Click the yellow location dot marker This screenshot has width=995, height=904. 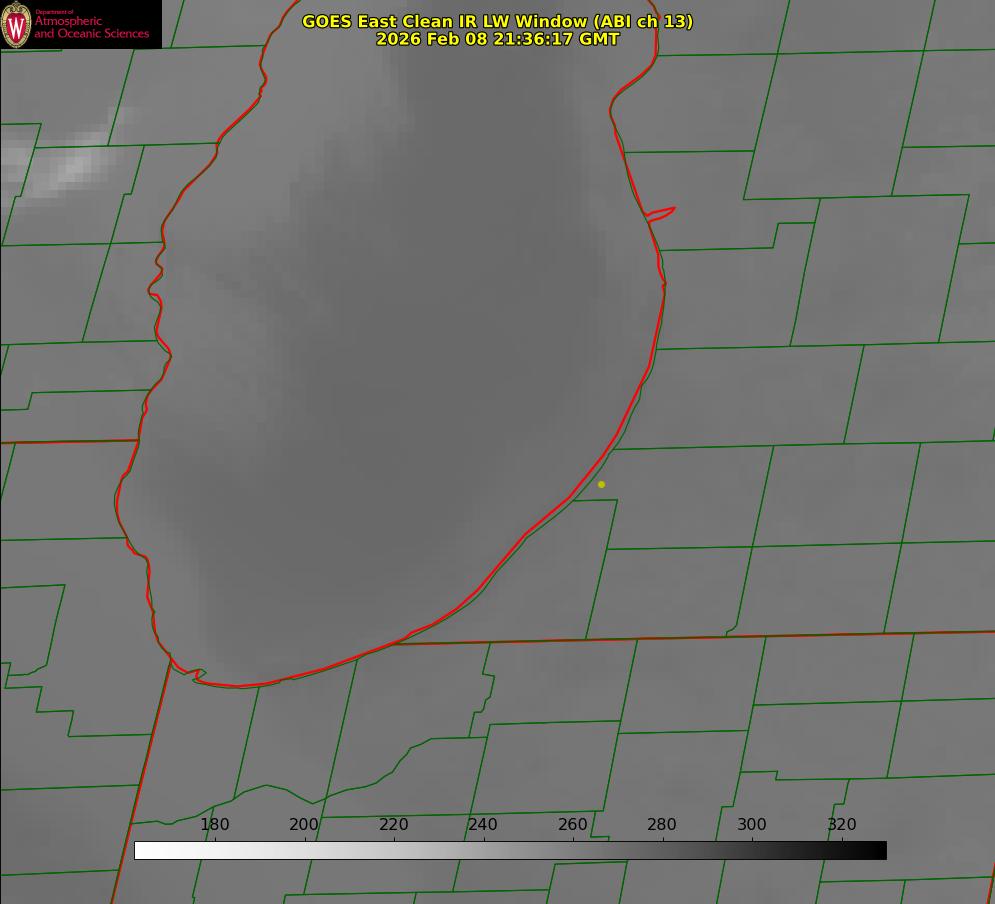[601, 484]
